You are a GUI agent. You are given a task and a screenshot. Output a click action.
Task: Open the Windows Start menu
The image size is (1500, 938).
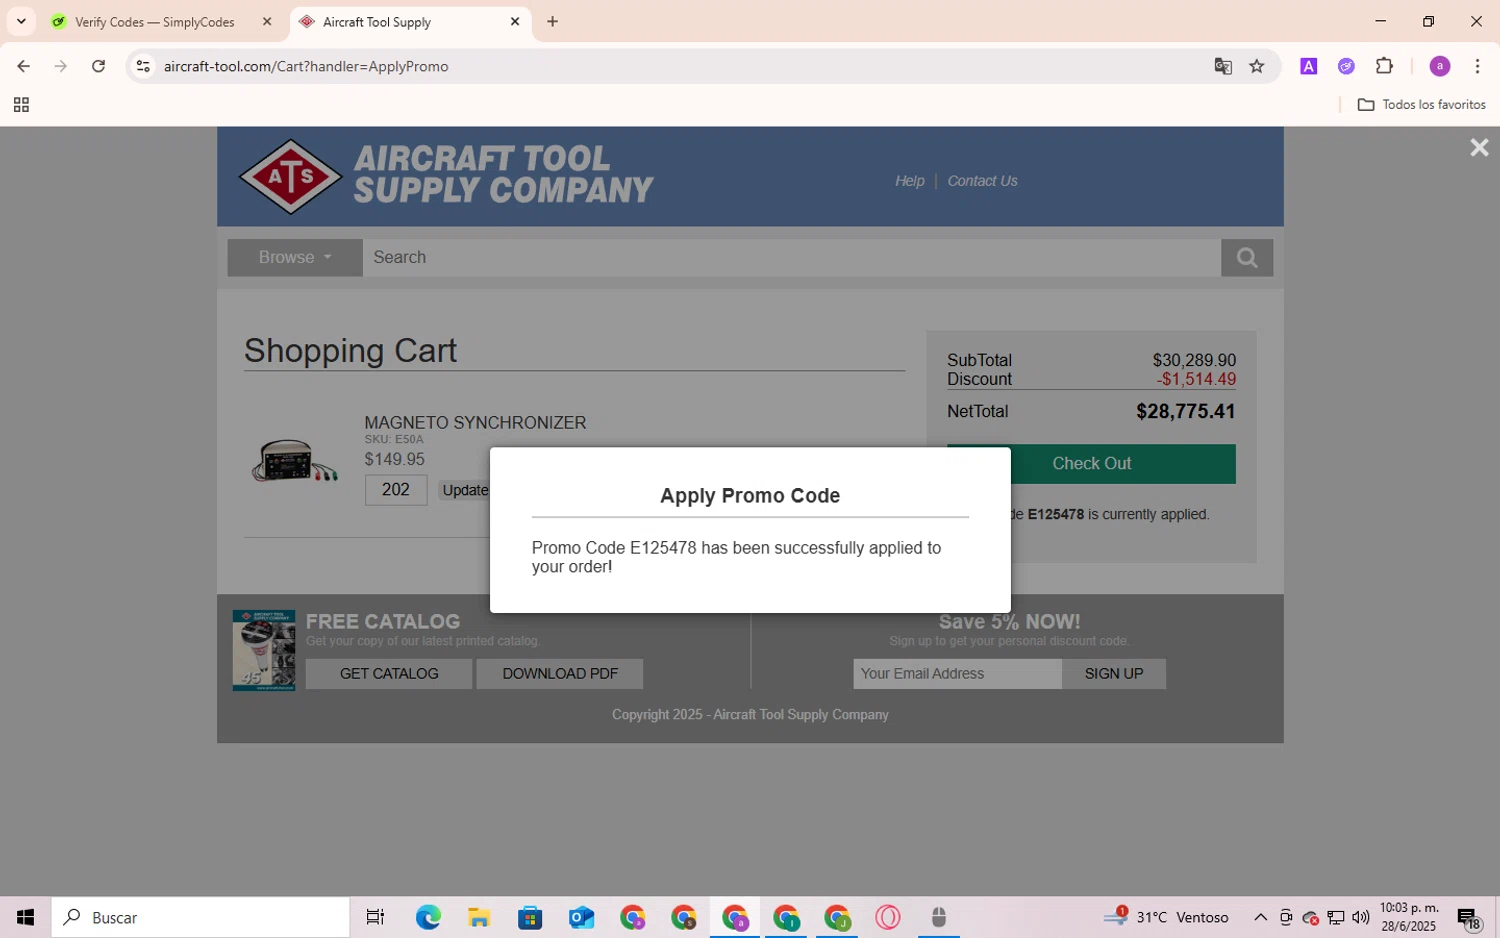coord(25,917)
